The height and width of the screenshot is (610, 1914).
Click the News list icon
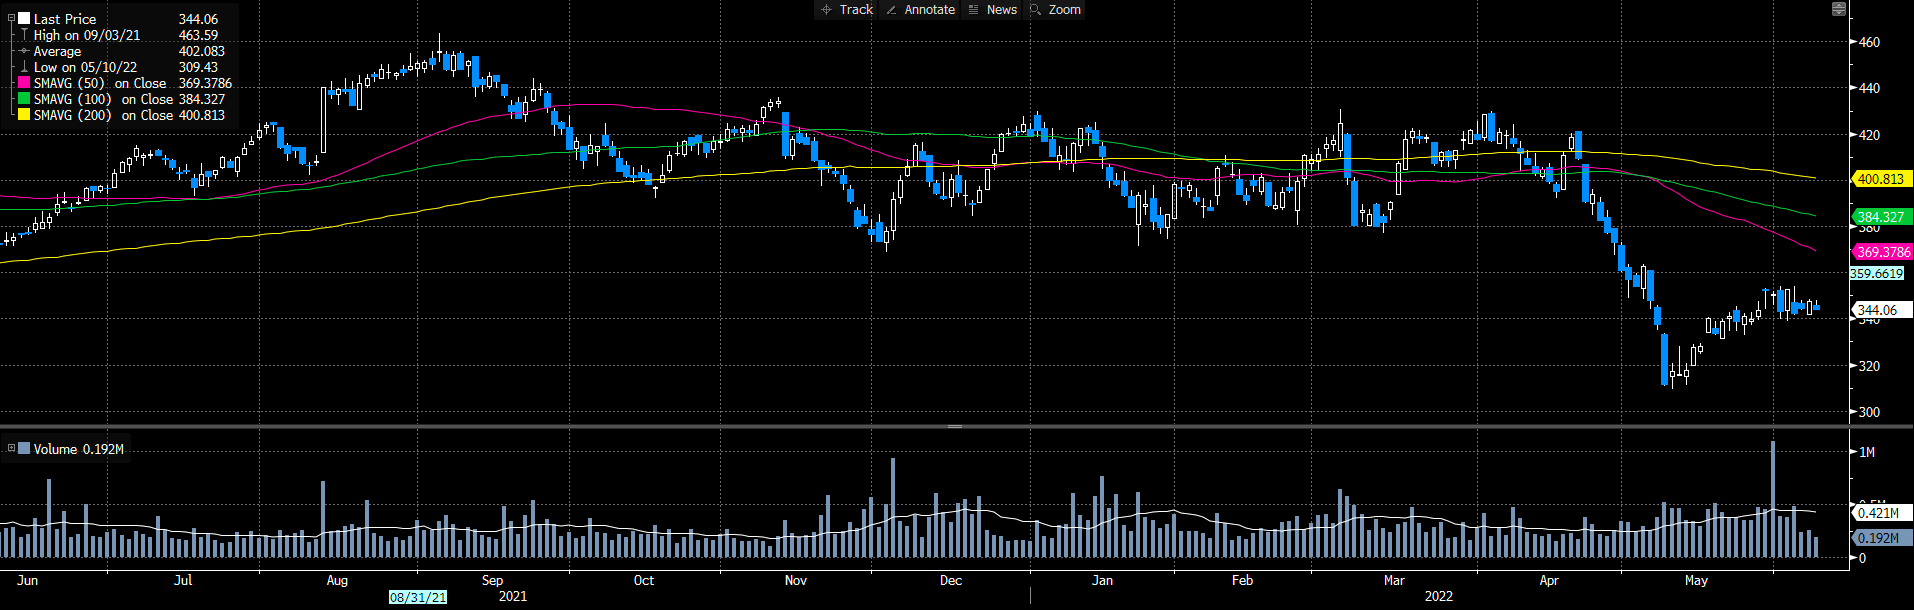point(974,10)
